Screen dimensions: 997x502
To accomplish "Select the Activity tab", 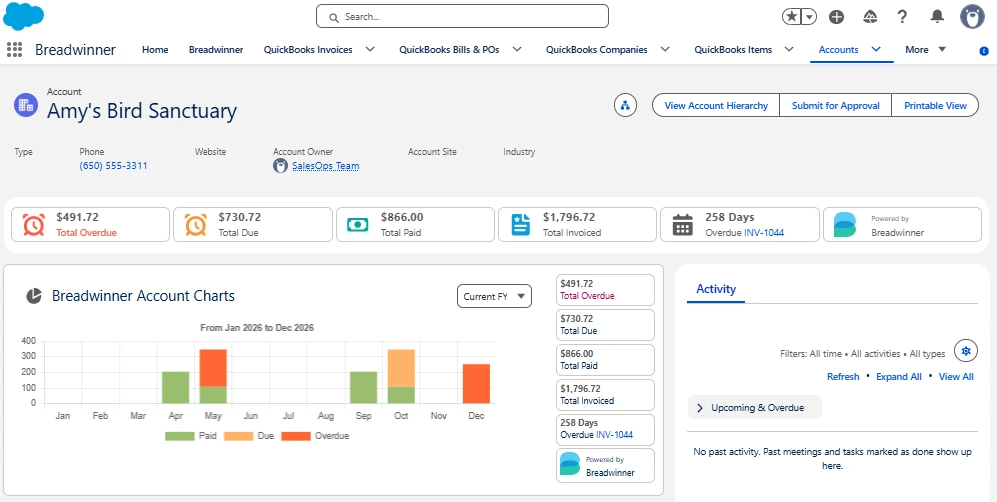I will [x=716, y=289].
